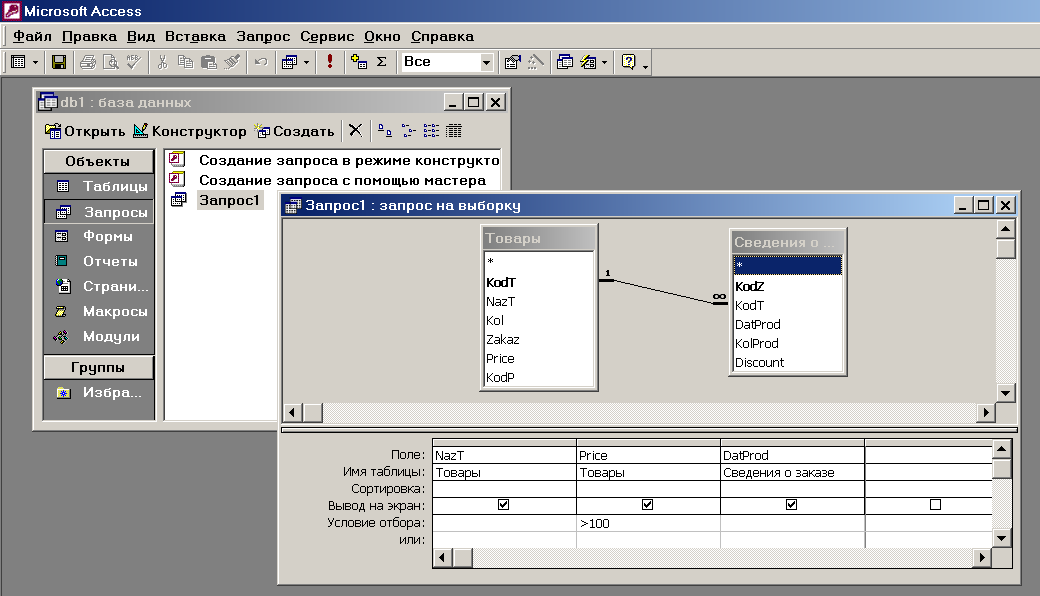The height and width of the screenshot is (596, 1040).
Task: Click the Undo arrow icon
Action: (x=261, y=62)
